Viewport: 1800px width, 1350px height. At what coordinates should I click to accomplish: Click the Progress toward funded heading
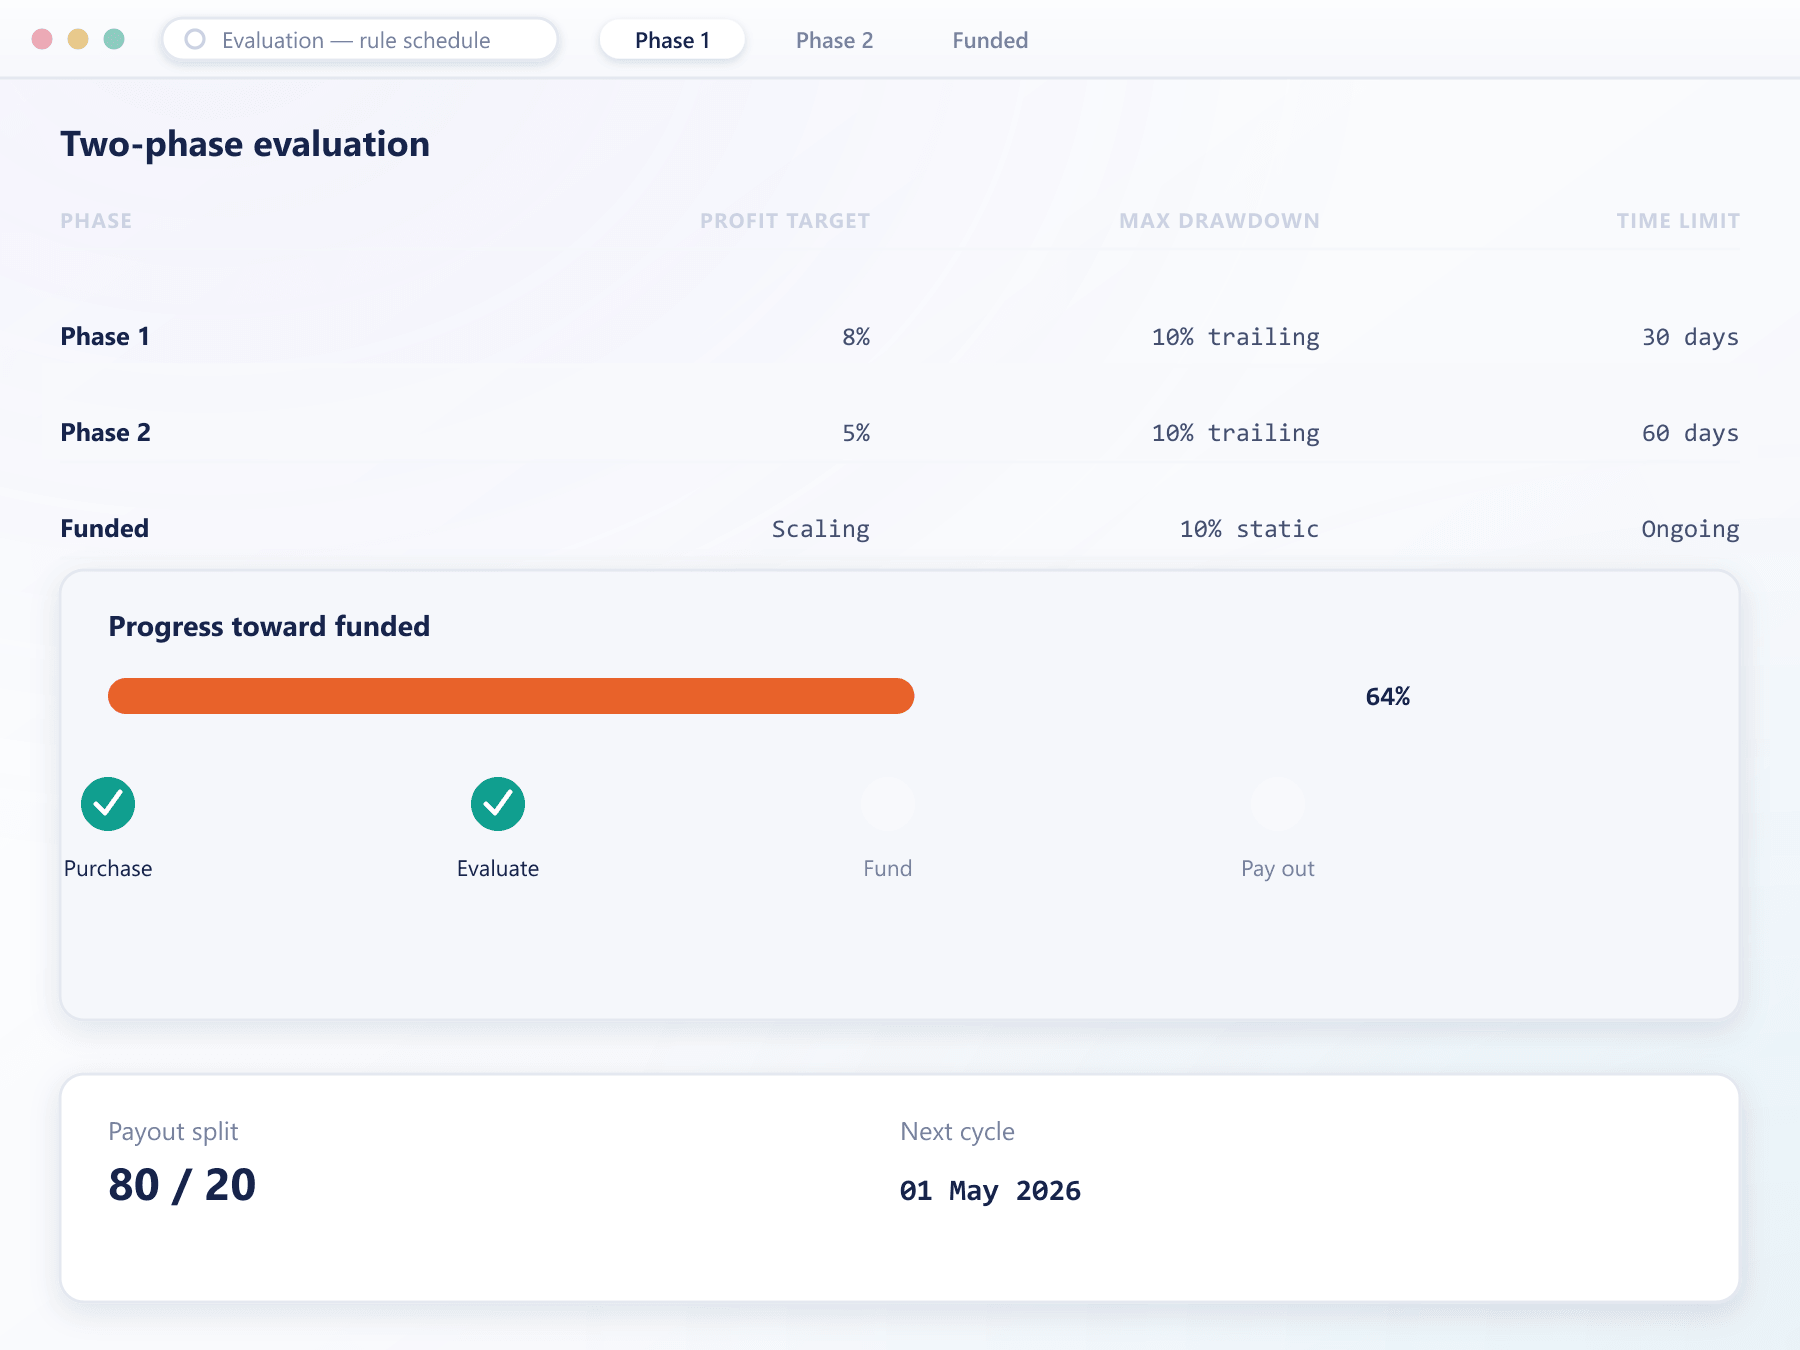tap(269, 626)
